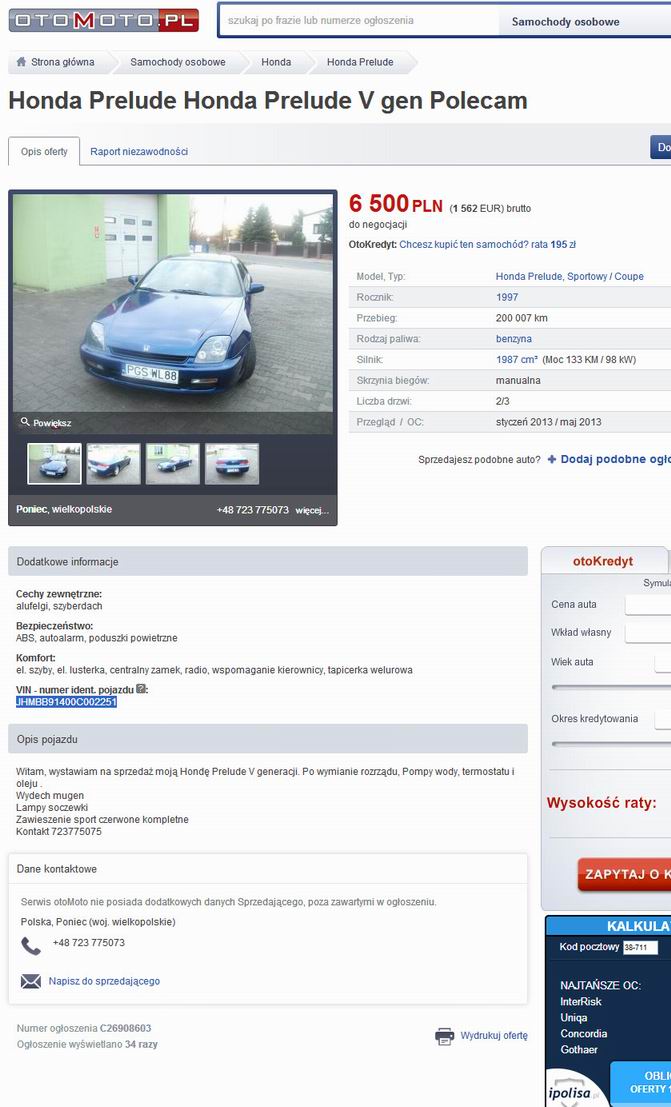Click the home icon in breadcrumb
This screenshot has width=671, height=1107.
point(21,61)
